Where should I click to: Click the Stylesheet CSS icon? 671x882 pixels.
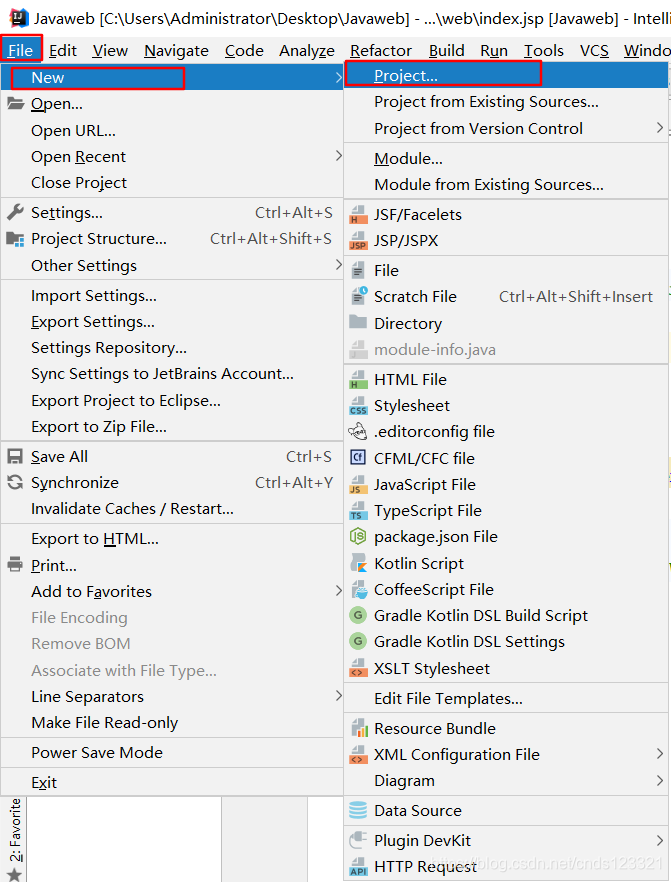(358, 406)
